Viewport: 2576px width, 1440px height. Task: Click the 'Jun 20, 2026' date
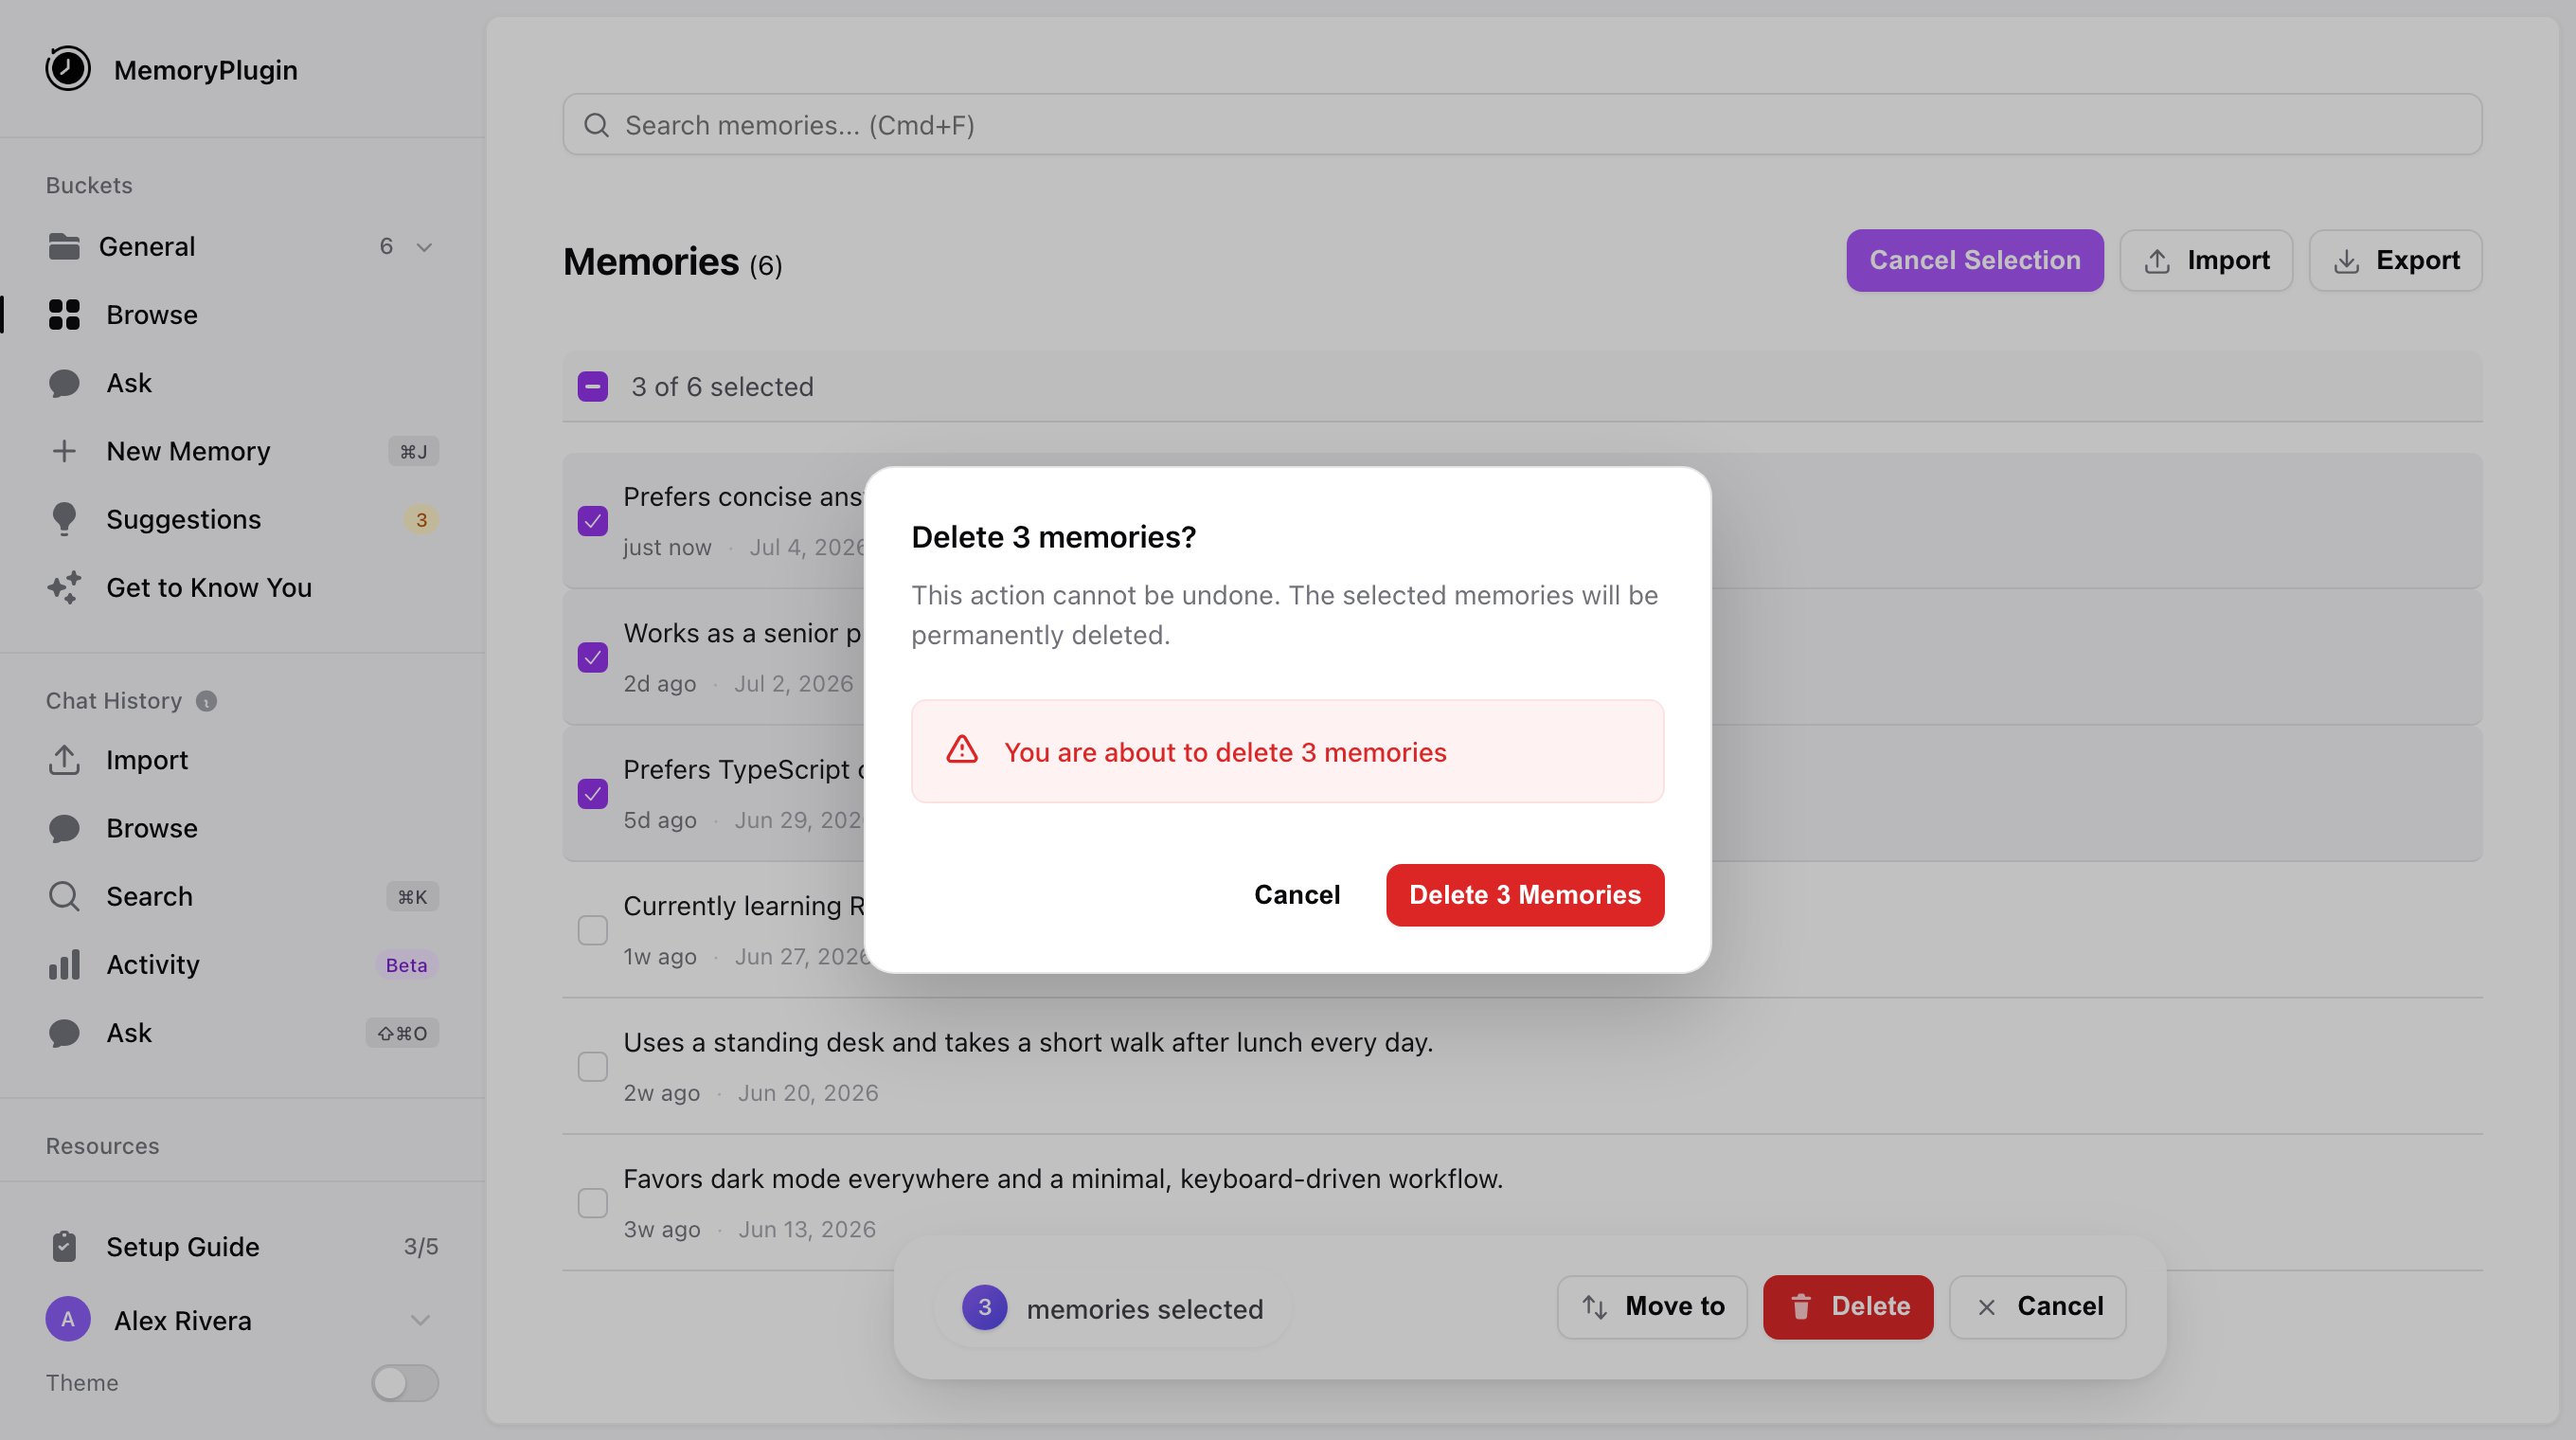coord(808,1093)
